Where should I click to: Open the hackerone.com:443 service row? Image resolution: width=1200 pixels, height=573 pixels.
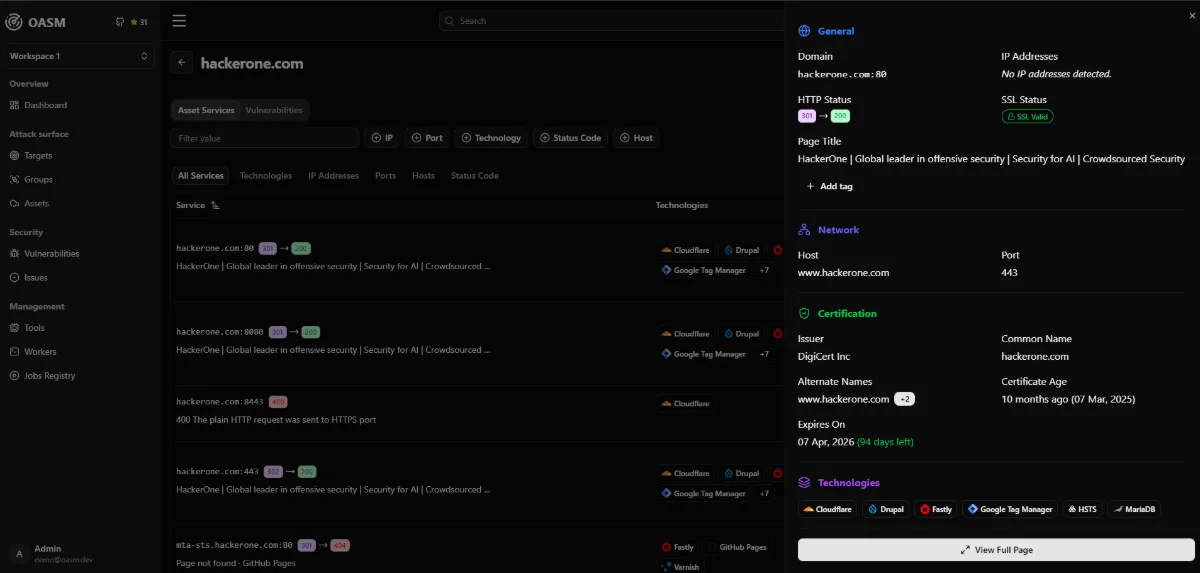[x=478, y=484]
